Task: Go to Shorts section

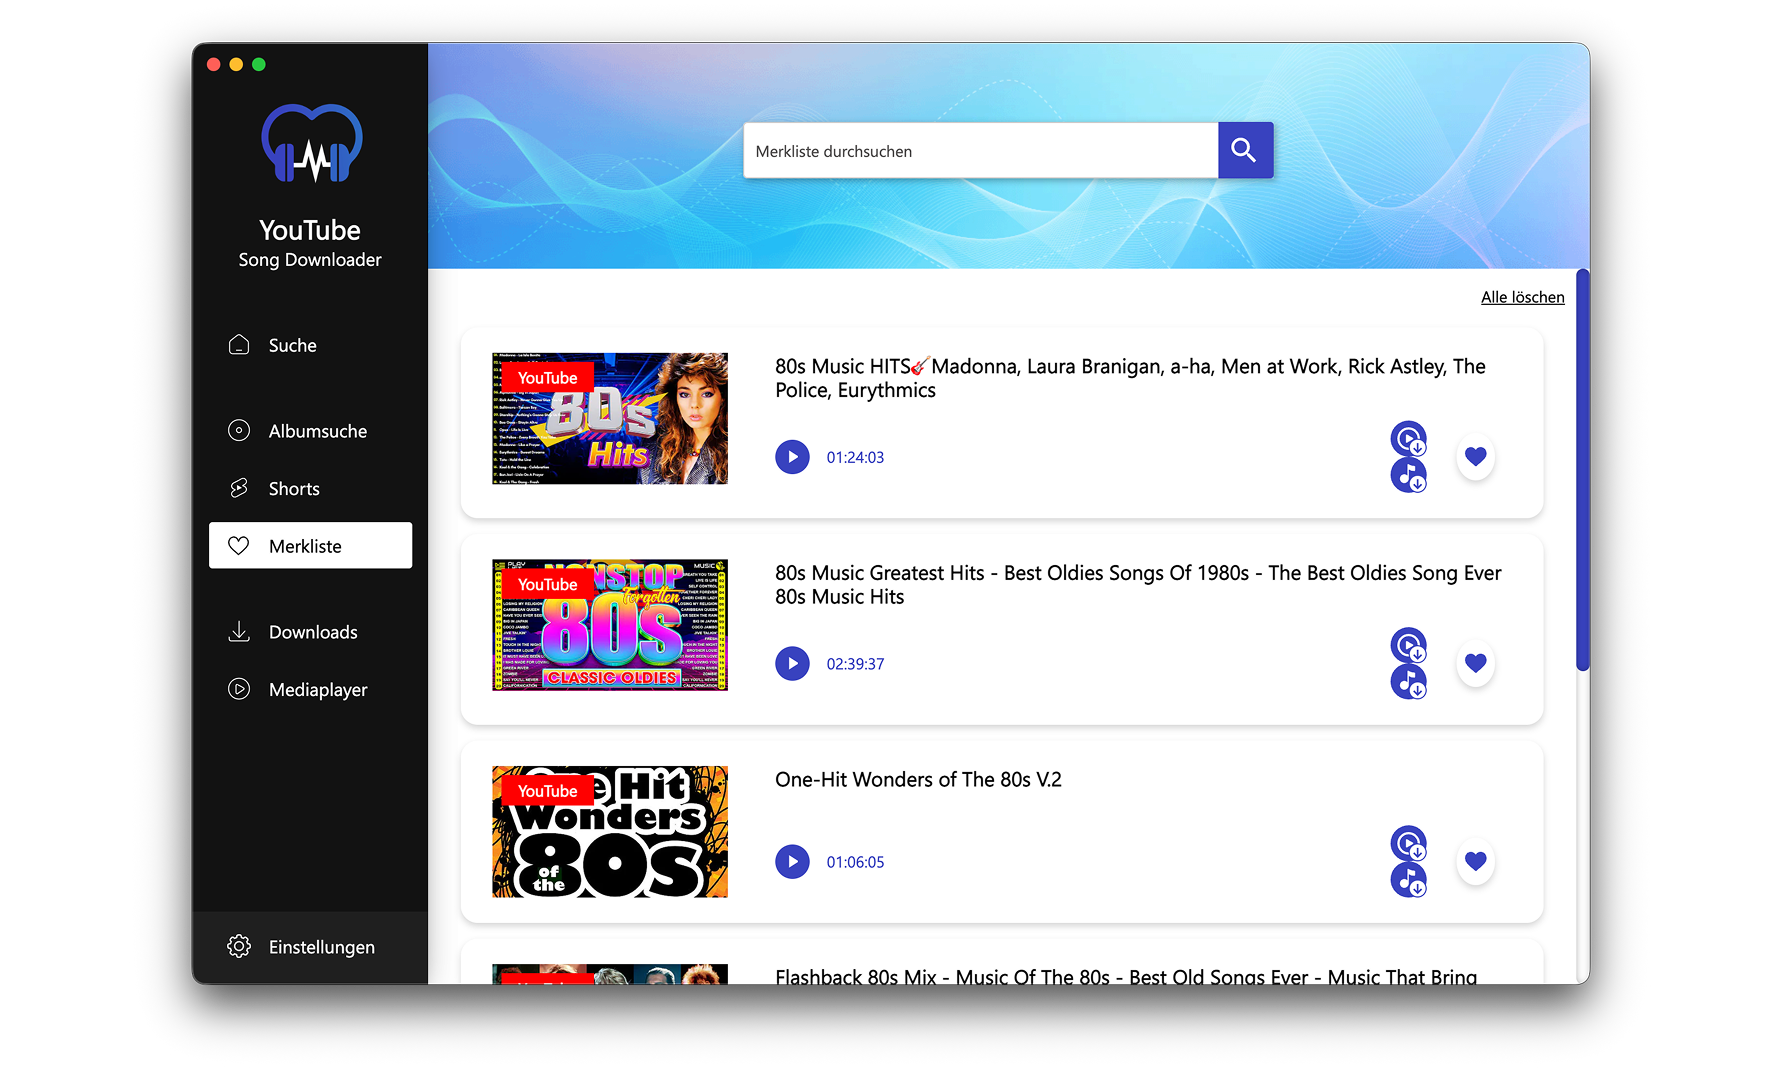Action: [310, 488]
